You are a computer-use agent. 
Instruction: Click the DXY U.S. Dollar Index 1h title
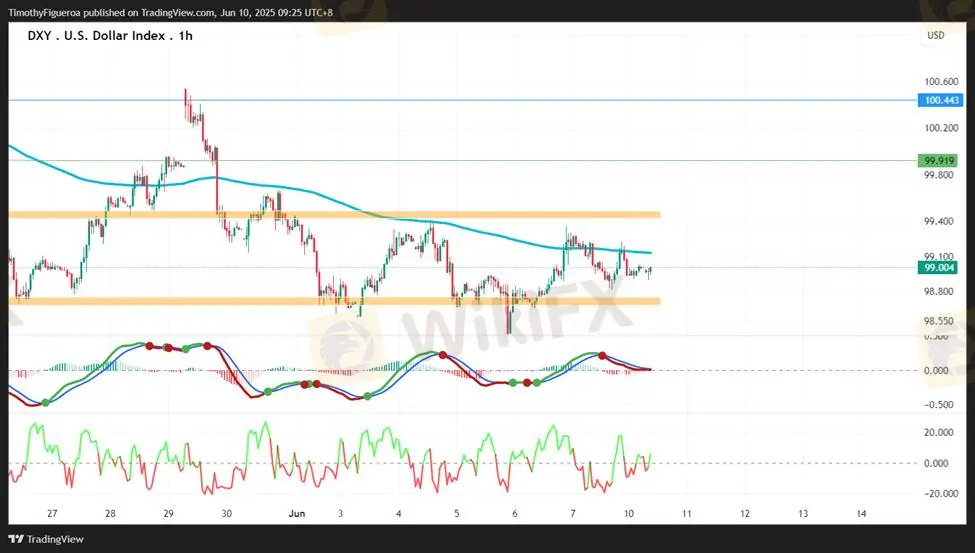point(110,36)
